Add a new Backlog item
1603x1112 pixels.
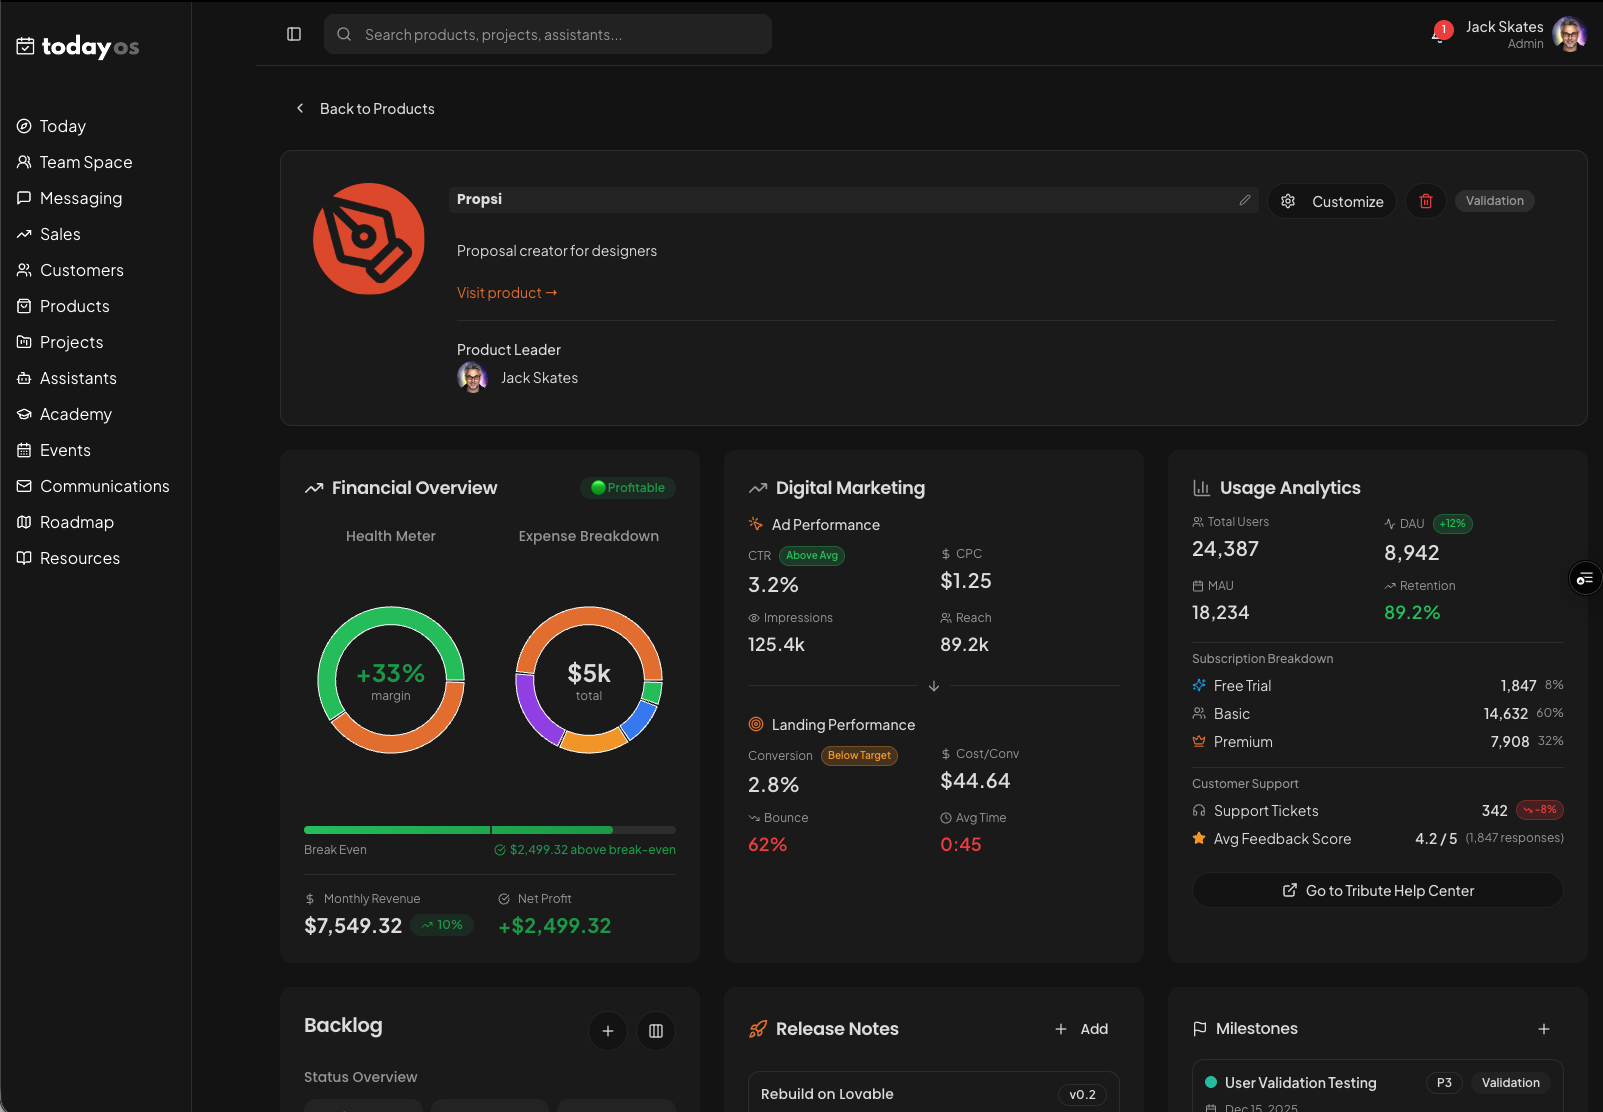click(x=608, y=1031)
